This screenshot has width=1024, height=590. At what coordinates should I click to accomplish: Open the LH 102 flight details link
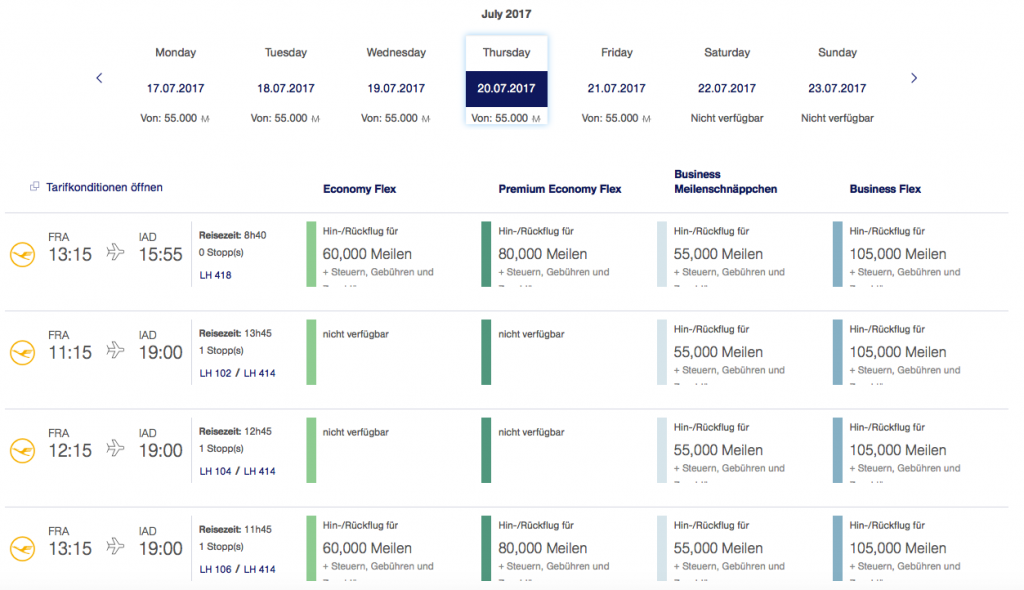(x=215, y=373)
